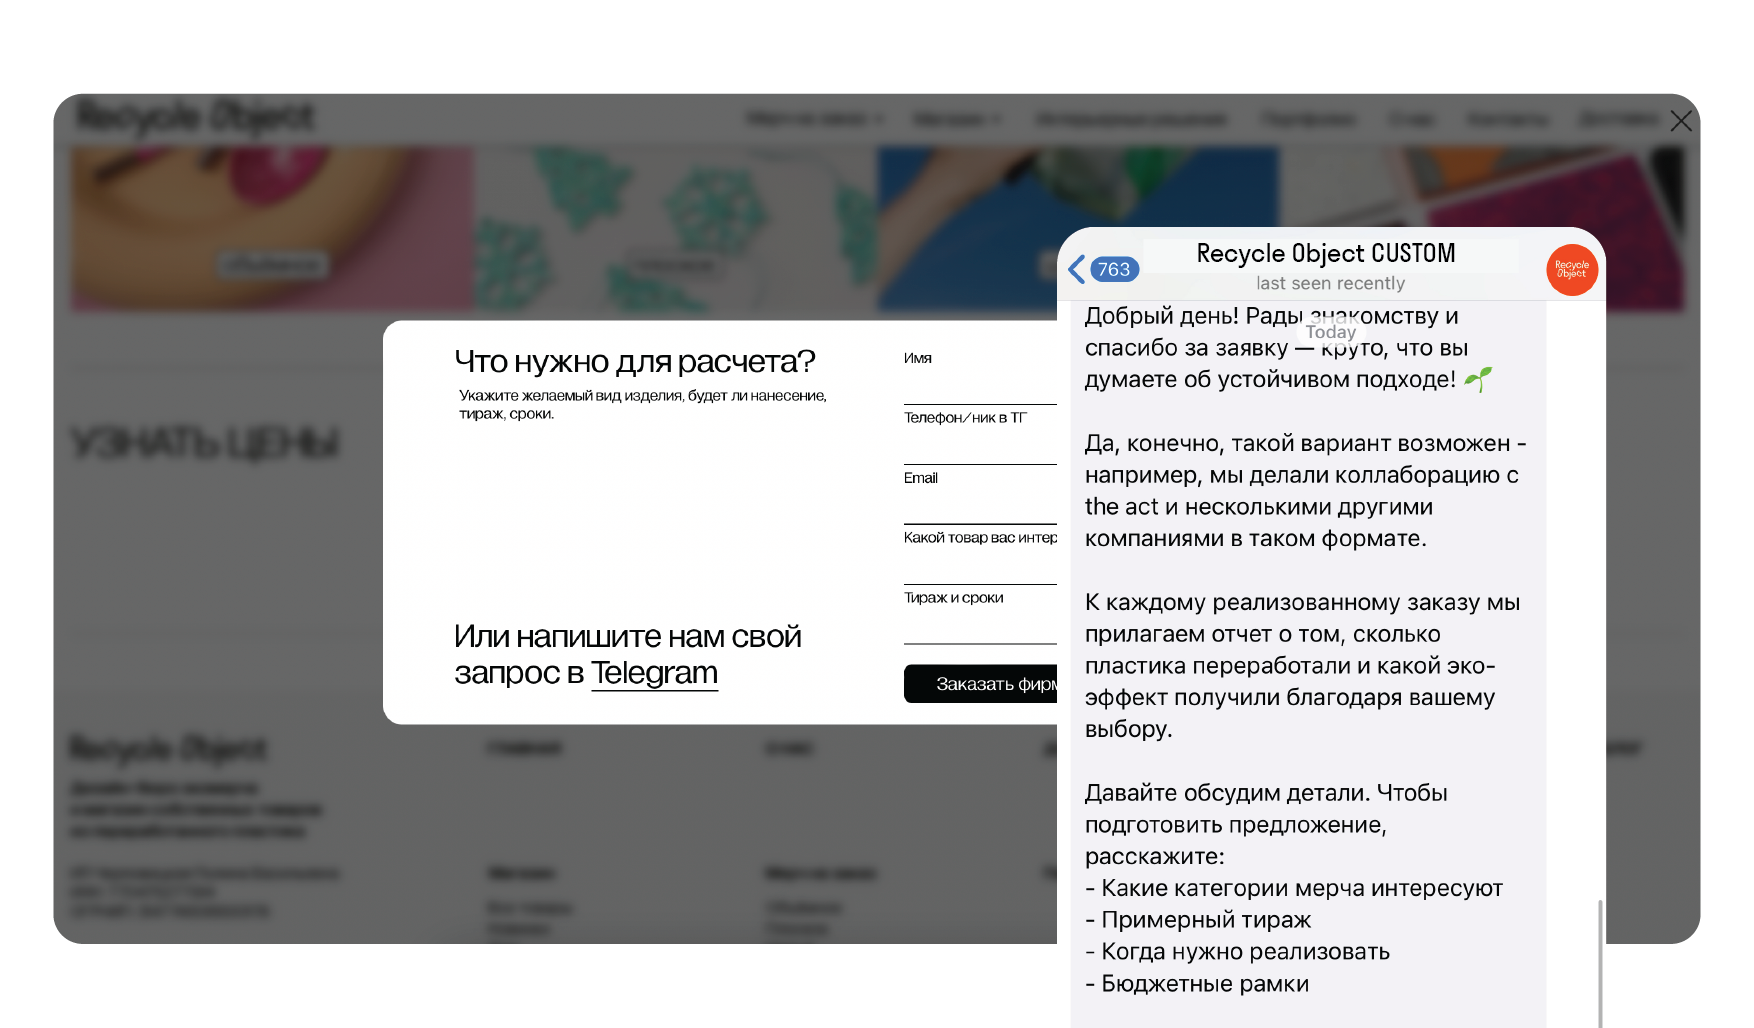This screenshot has width=1754, height=1028.
Task: Follow the underlined Telegram link
Action: [x=654, y=673]
